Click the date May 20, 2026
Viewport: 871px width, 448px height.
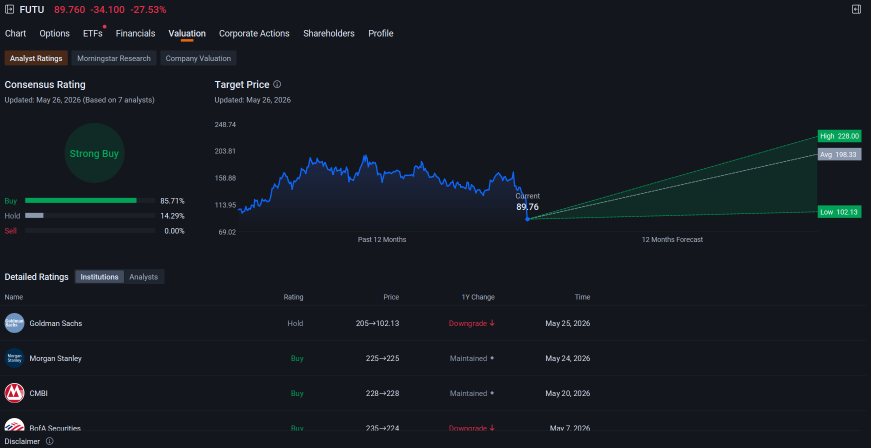pyautogui.click(x=568, y=393)
